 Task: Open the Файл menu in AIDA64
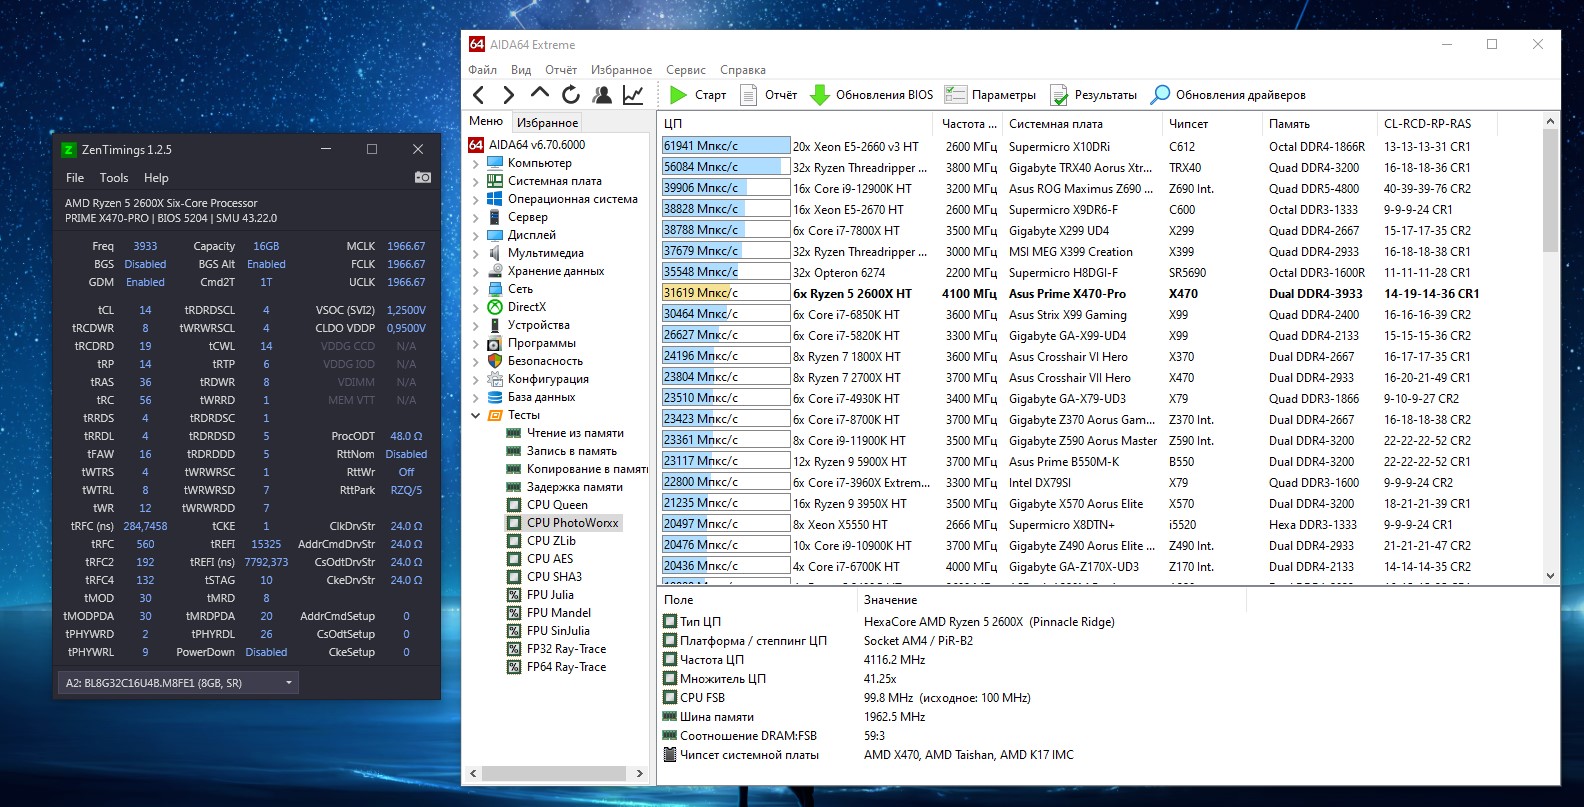click(x=483, y=70)
